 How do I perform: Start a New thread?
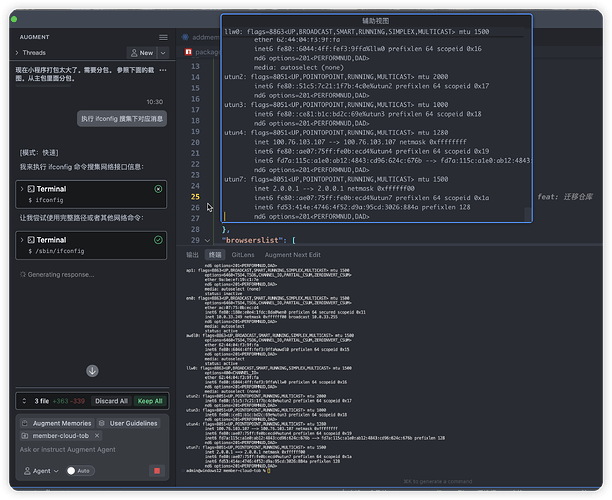point(142,53)
